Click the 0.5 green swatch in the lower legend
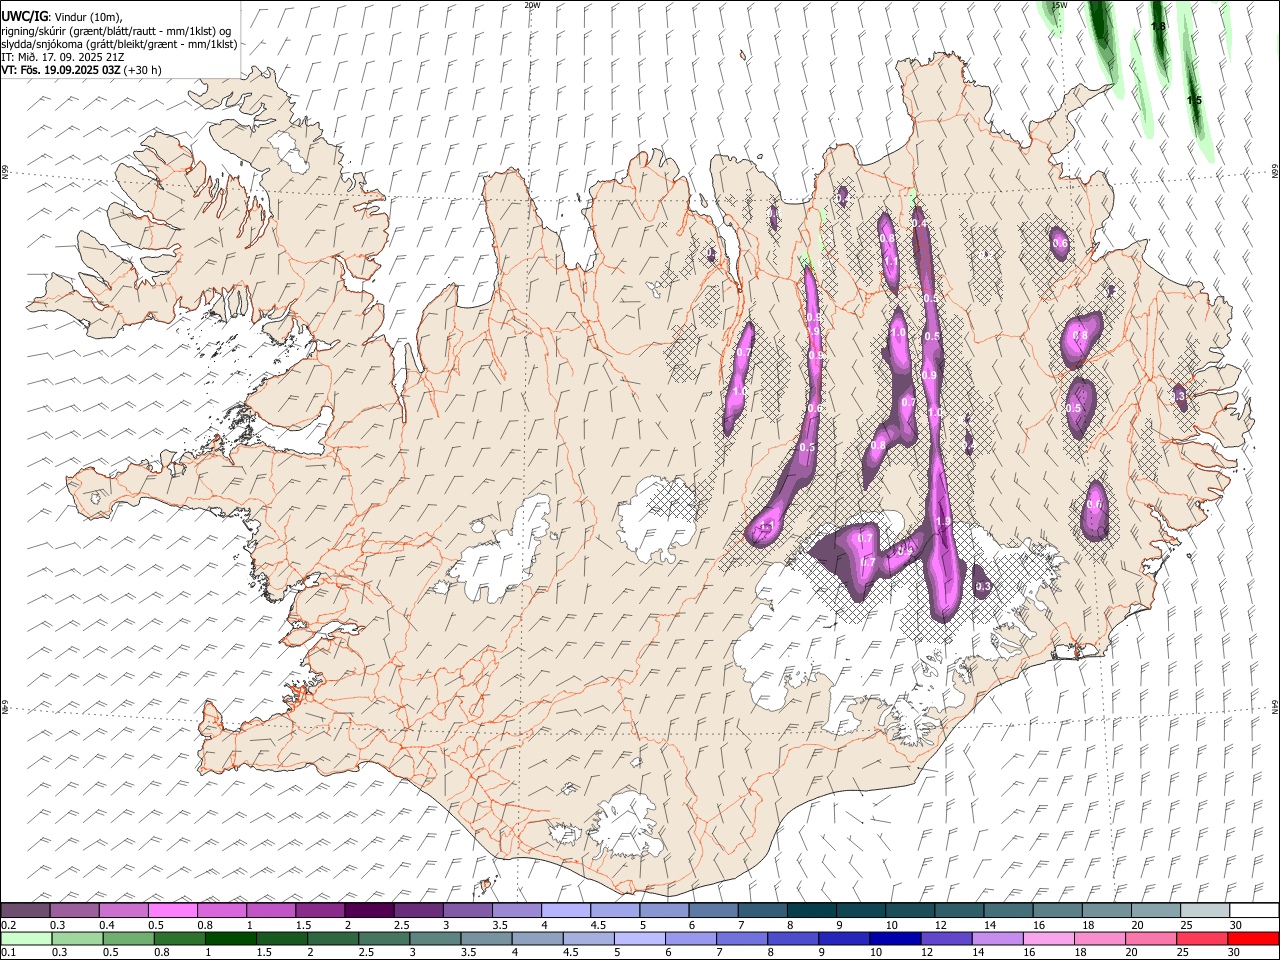1280x960 pixels. (x=128, y=938)
